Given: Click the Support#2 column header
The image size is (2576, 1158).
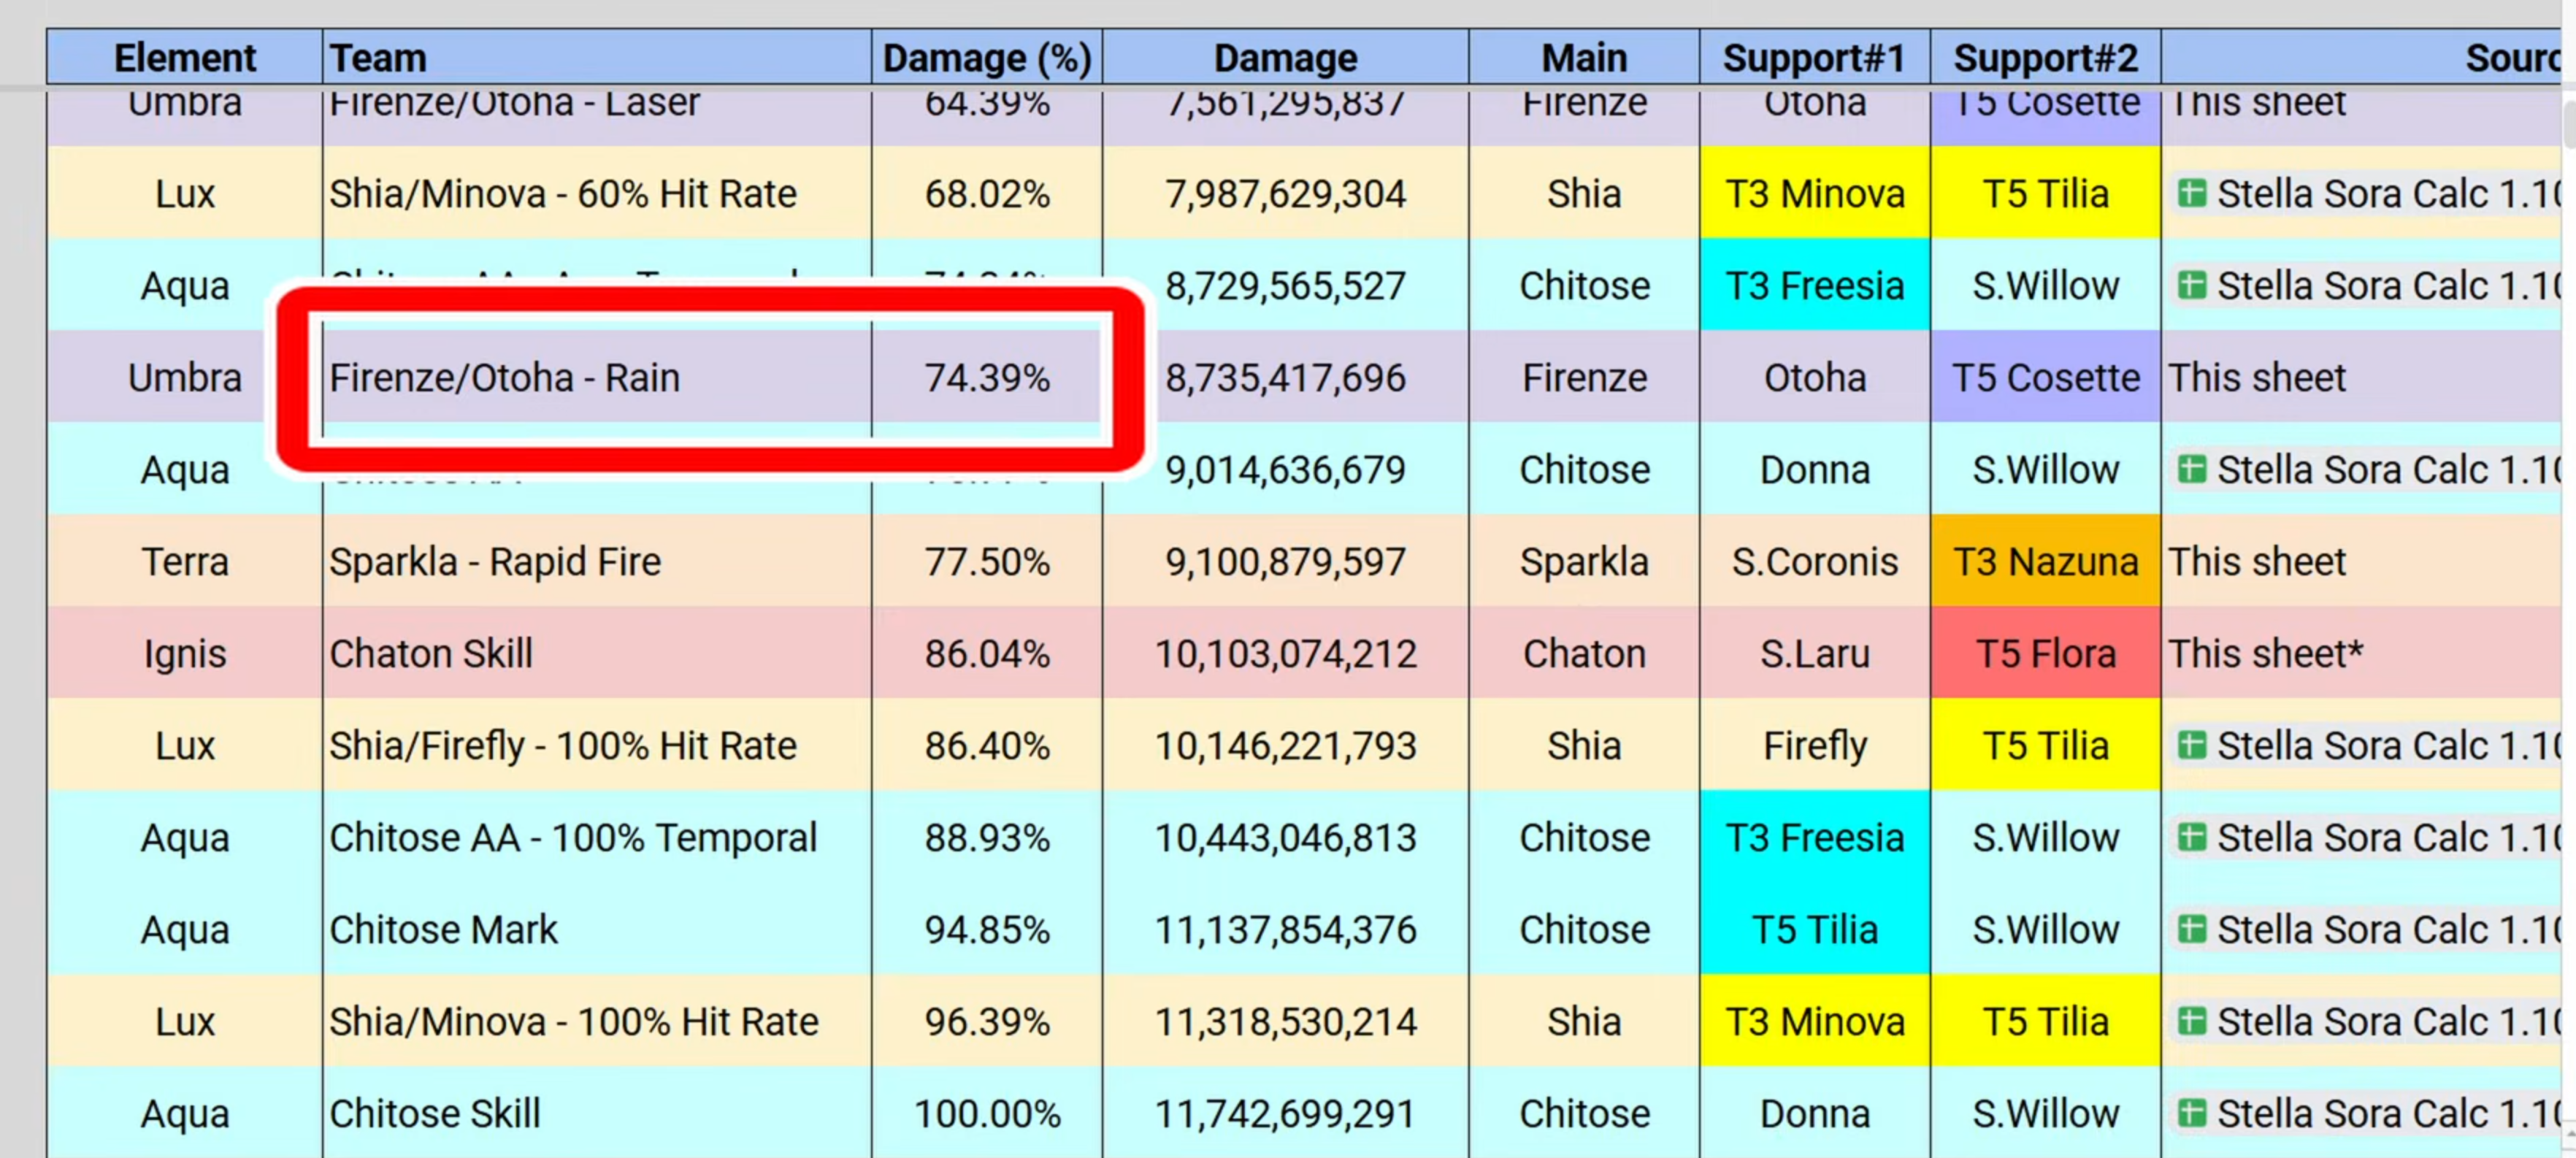Looking at the screenshot, I should coord(2046,58).
